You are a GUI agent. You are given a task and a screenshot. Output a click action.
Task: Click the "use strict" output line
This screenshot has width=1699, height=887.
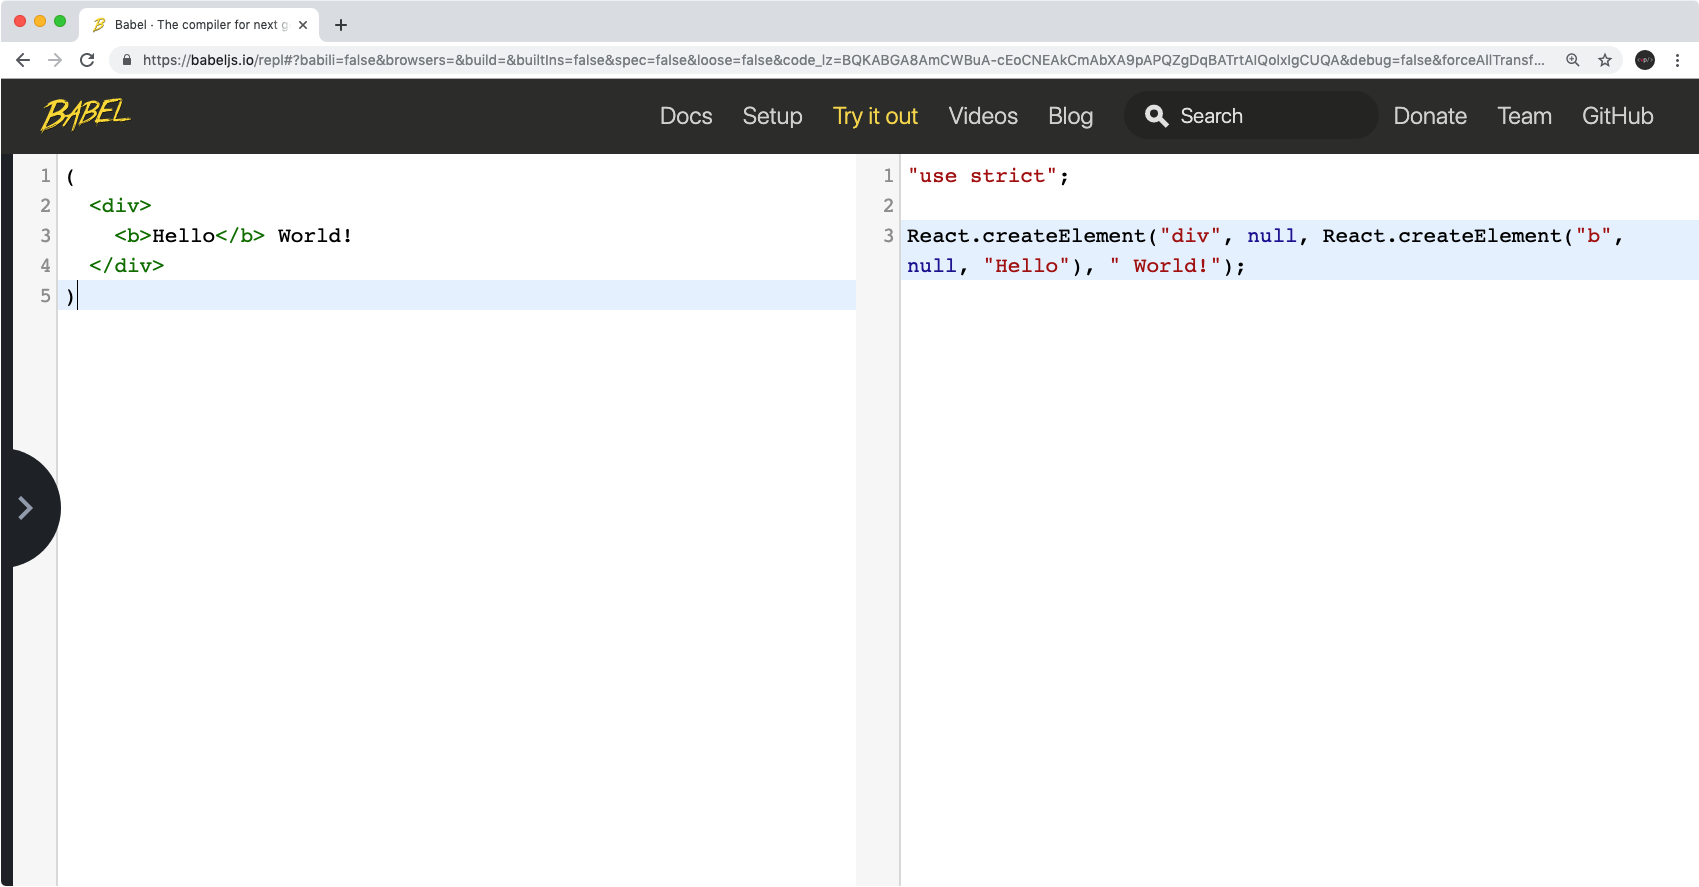coord(988,176)
